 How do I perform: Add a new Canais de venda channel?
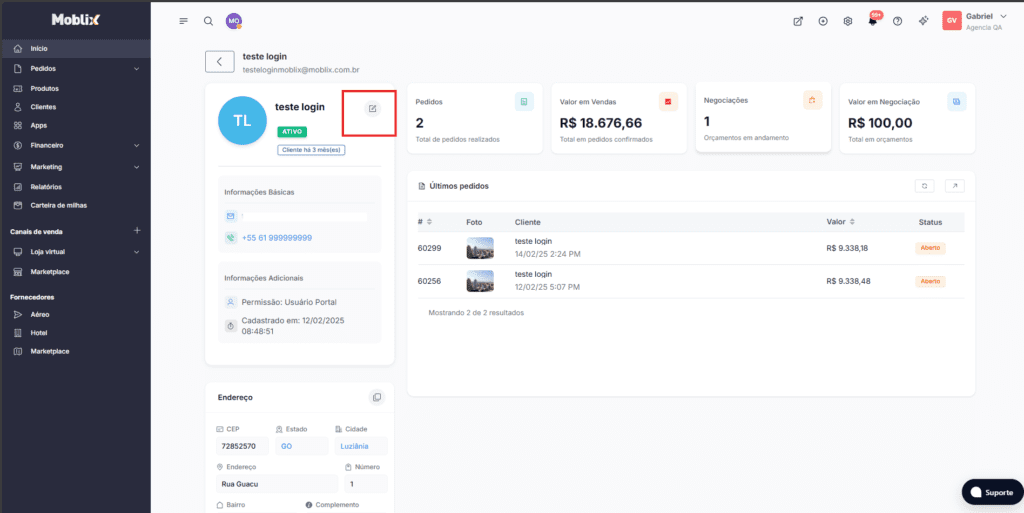coord(137,231)
